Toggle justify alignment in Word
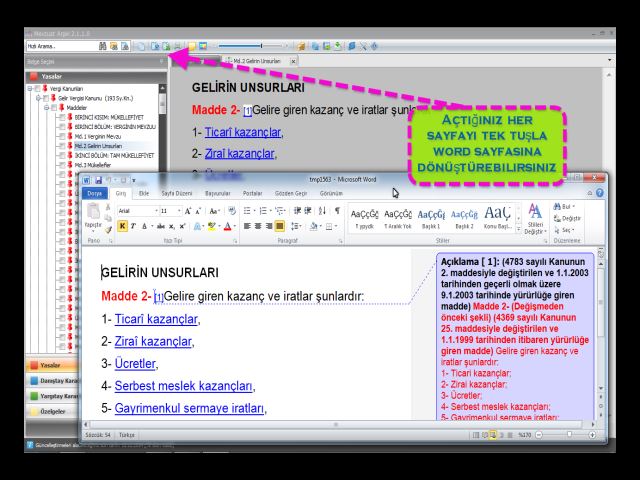640x480 pixels. (x=280, y=226)
